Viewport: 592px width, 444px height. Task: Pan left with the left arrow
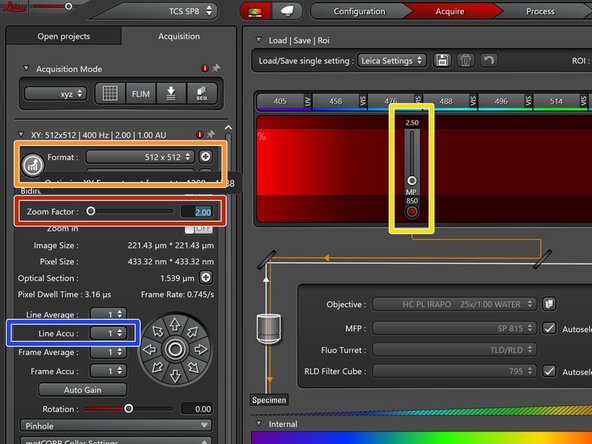point(150,350)
